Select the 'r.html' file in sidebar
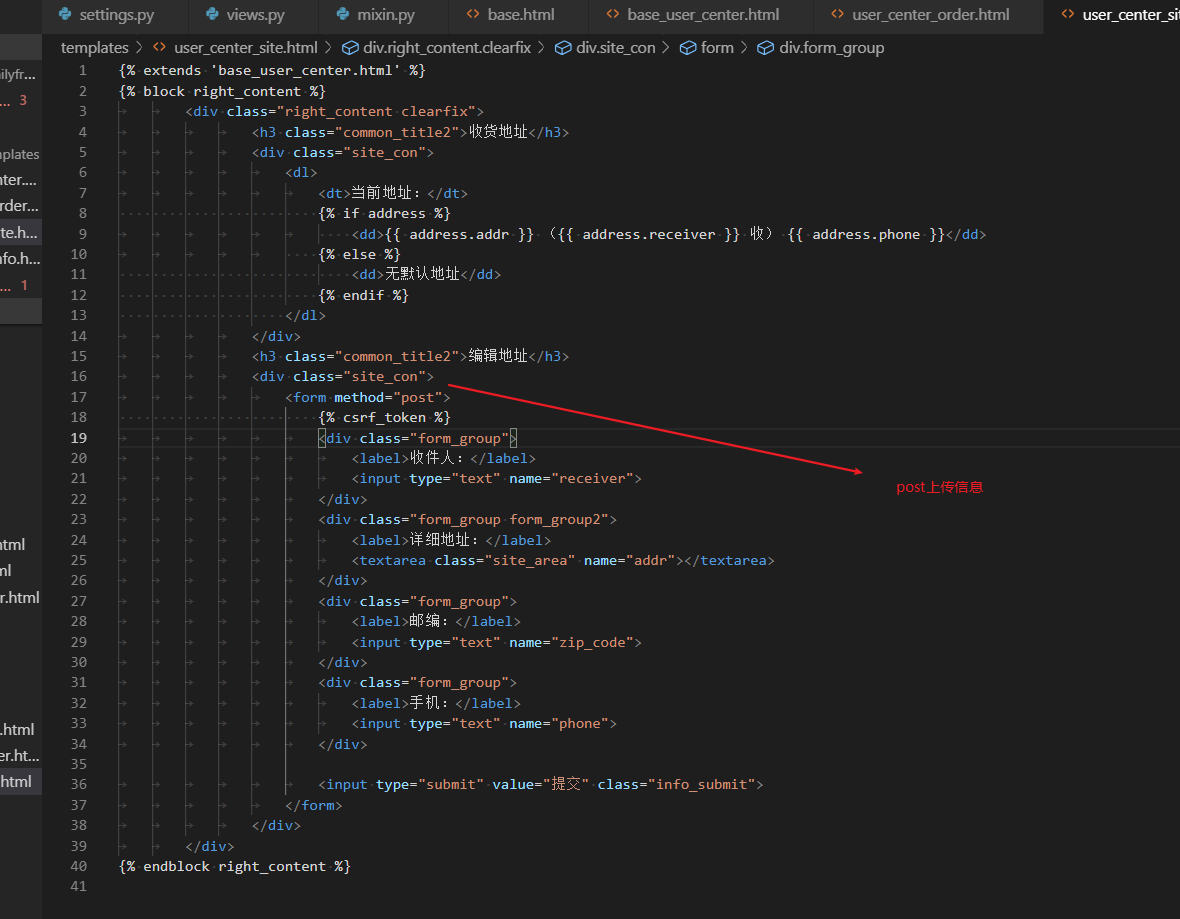This screenshot has width=1180, height=919. (x=20, y=598)
